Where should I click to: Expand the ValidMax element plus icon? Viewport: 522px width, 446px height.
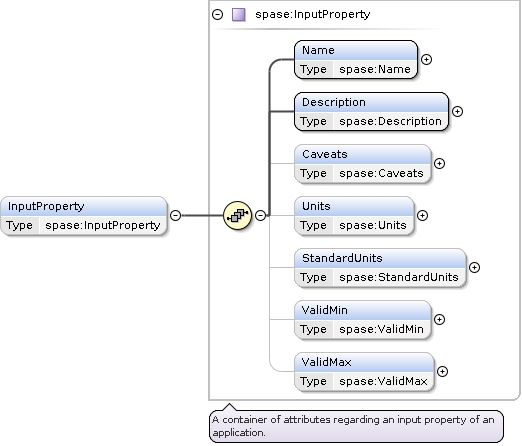tap(442, 371)
